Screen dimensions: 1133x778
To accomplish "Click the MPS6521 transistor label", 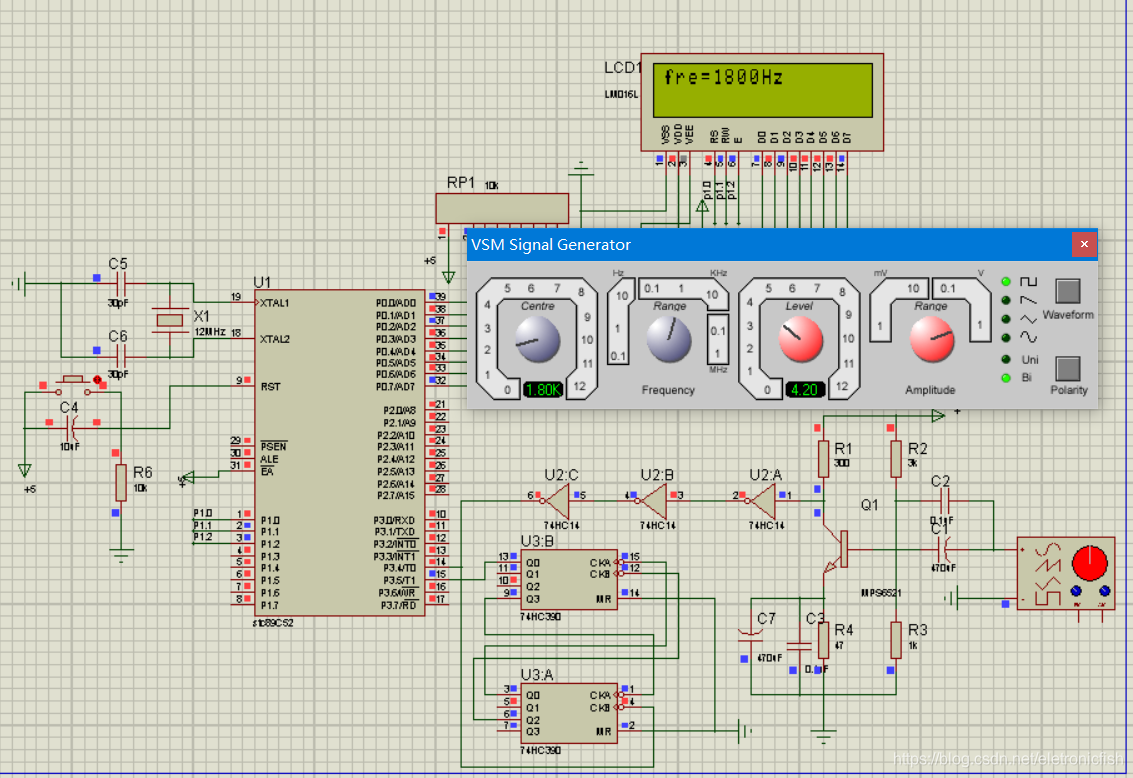I will tap(881, 593).
